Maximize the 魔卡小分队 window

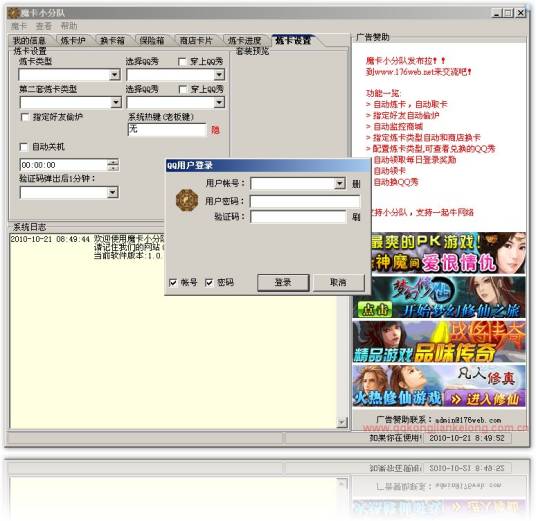point(508,13)
